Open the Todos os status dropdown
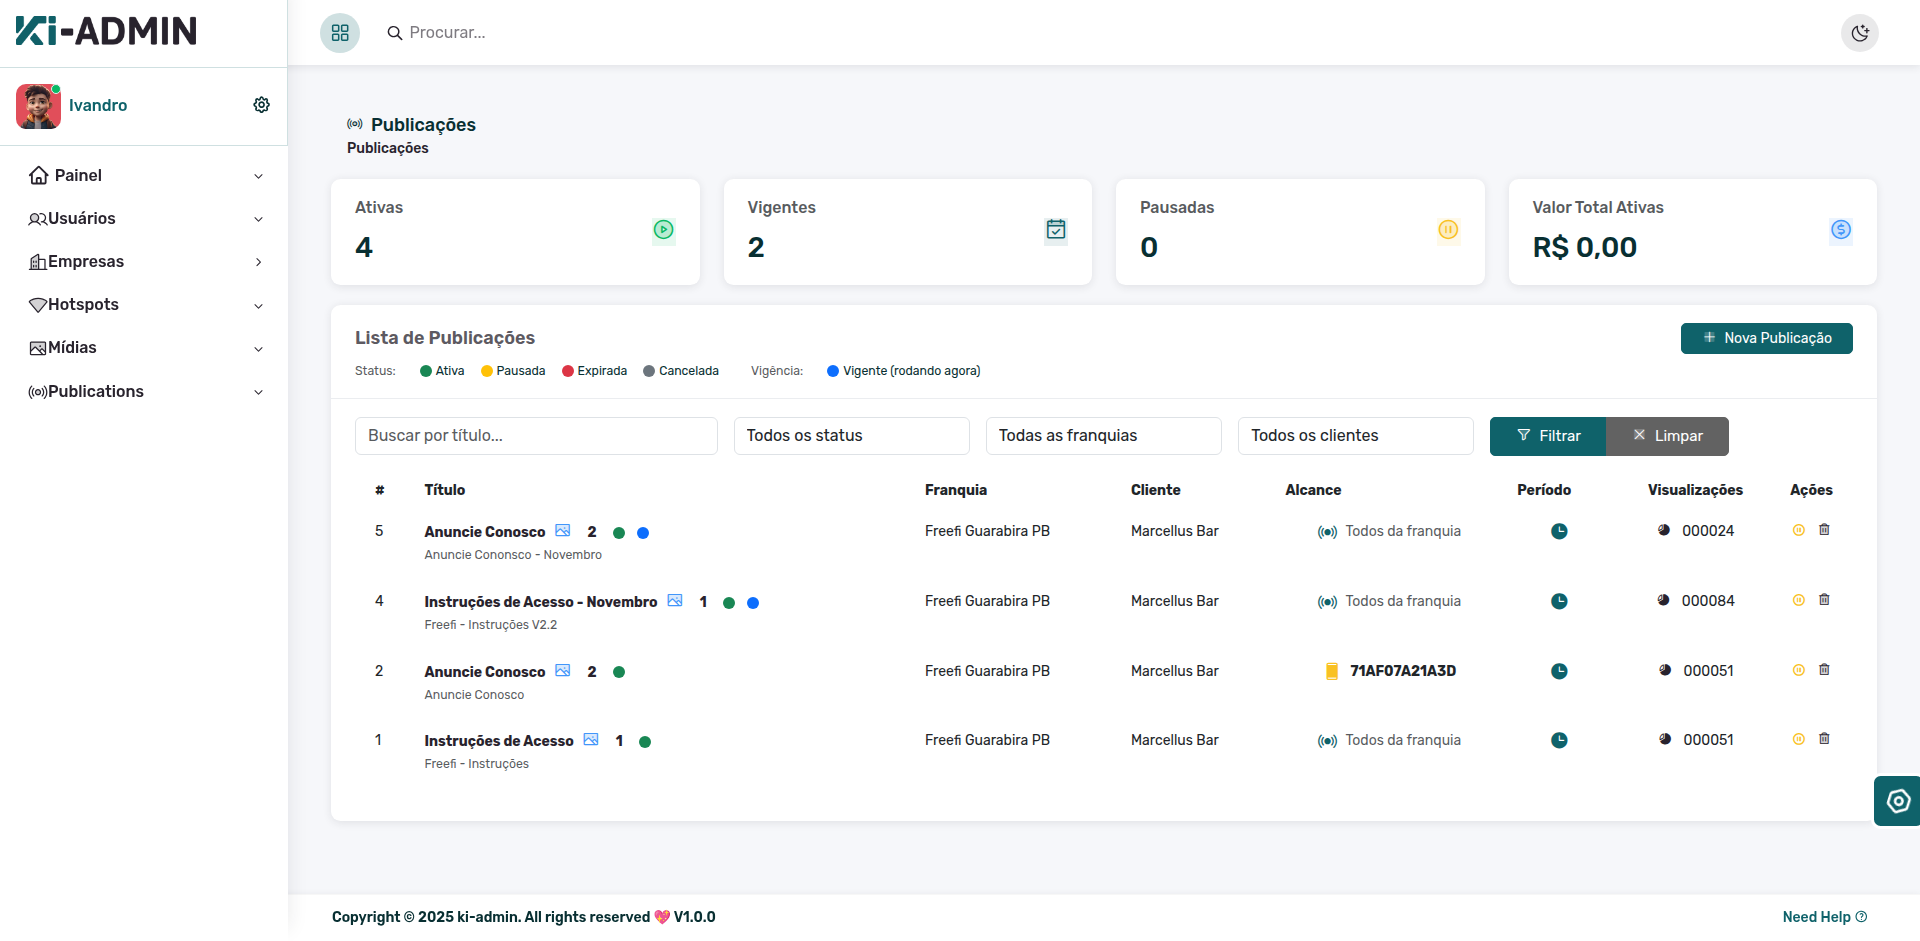This screenshot has height=941, width=1920. tap(851, 436)
